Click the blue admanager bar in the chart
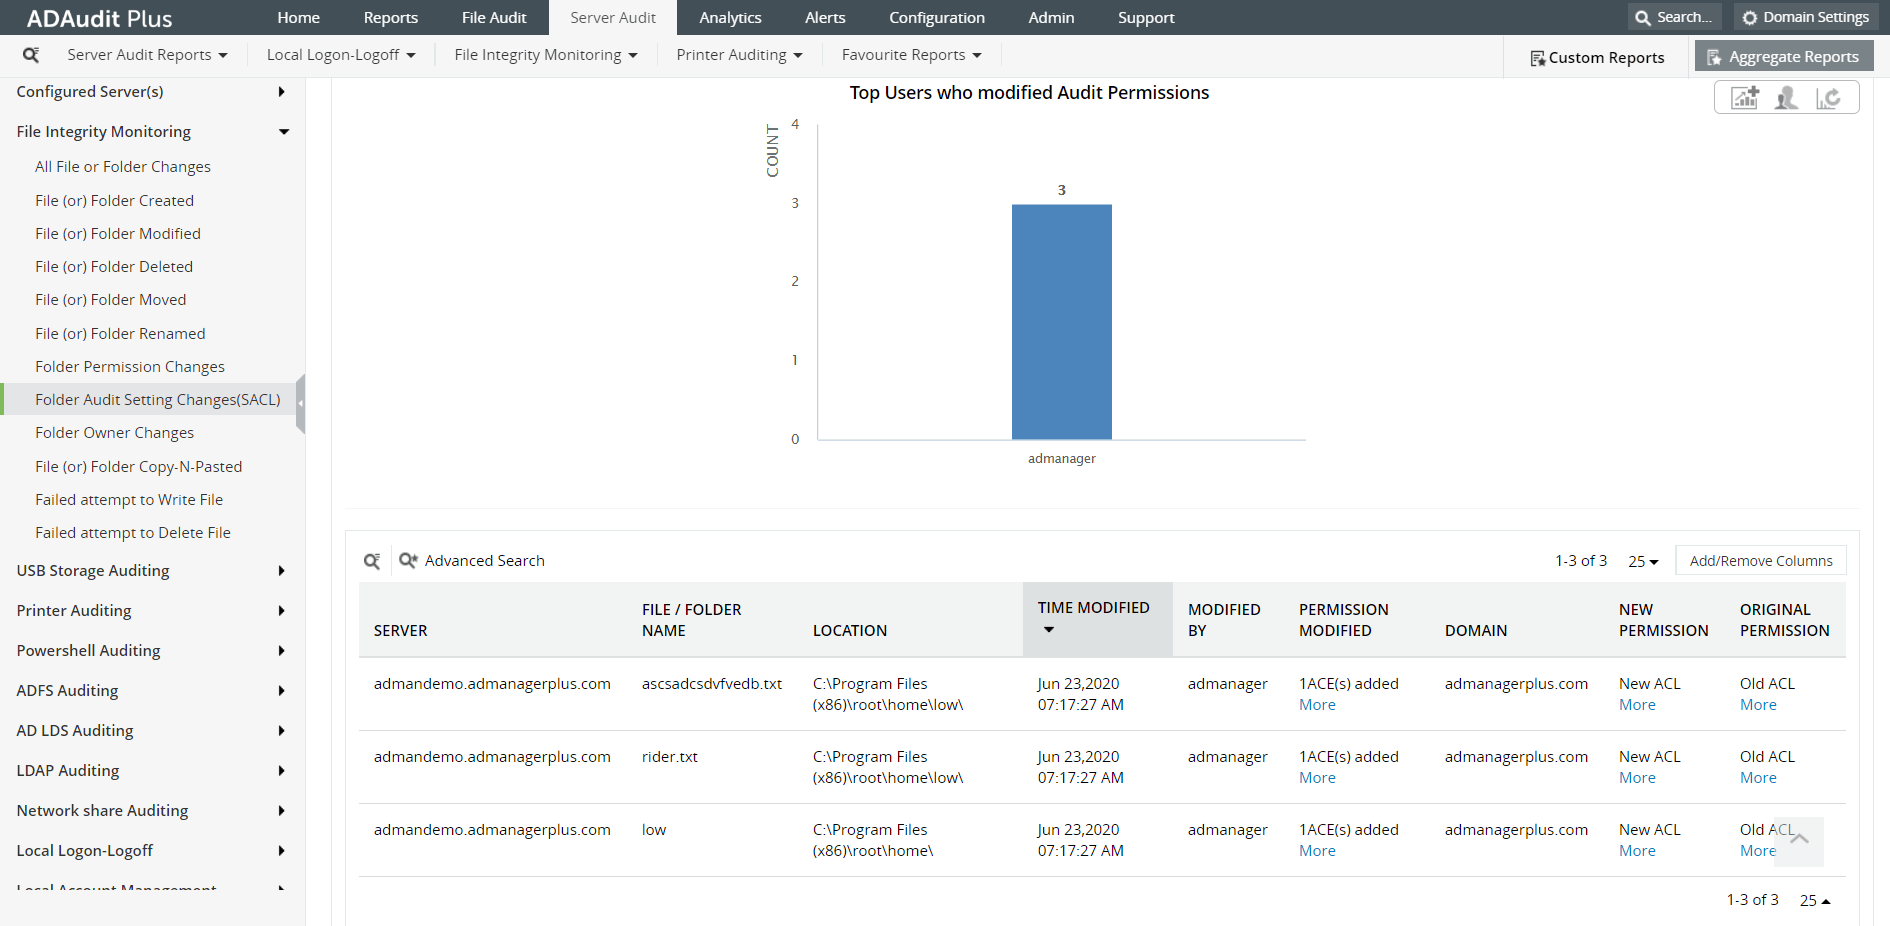The image size is (1890, 926). click(1061, 322)
